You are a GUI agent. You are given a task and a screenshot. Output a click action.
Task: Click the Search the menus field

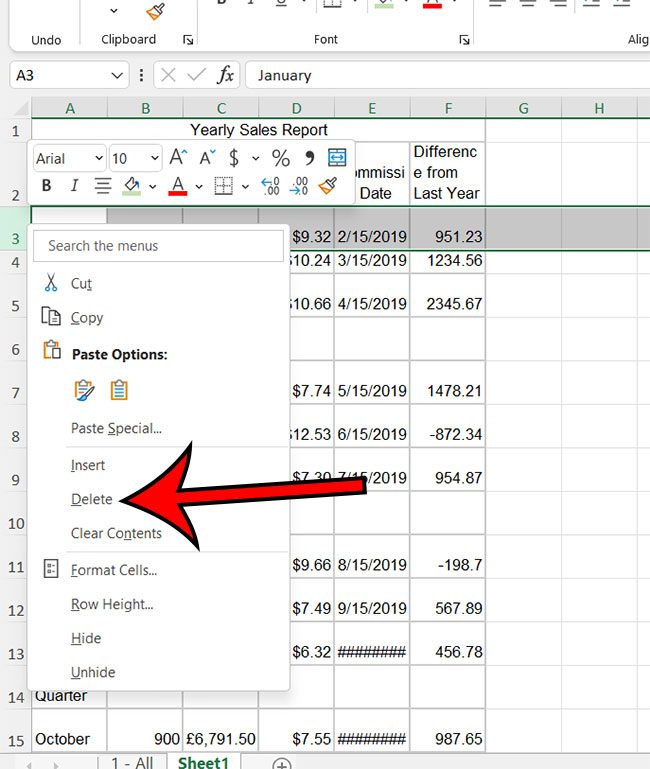[x=158, y=245]
